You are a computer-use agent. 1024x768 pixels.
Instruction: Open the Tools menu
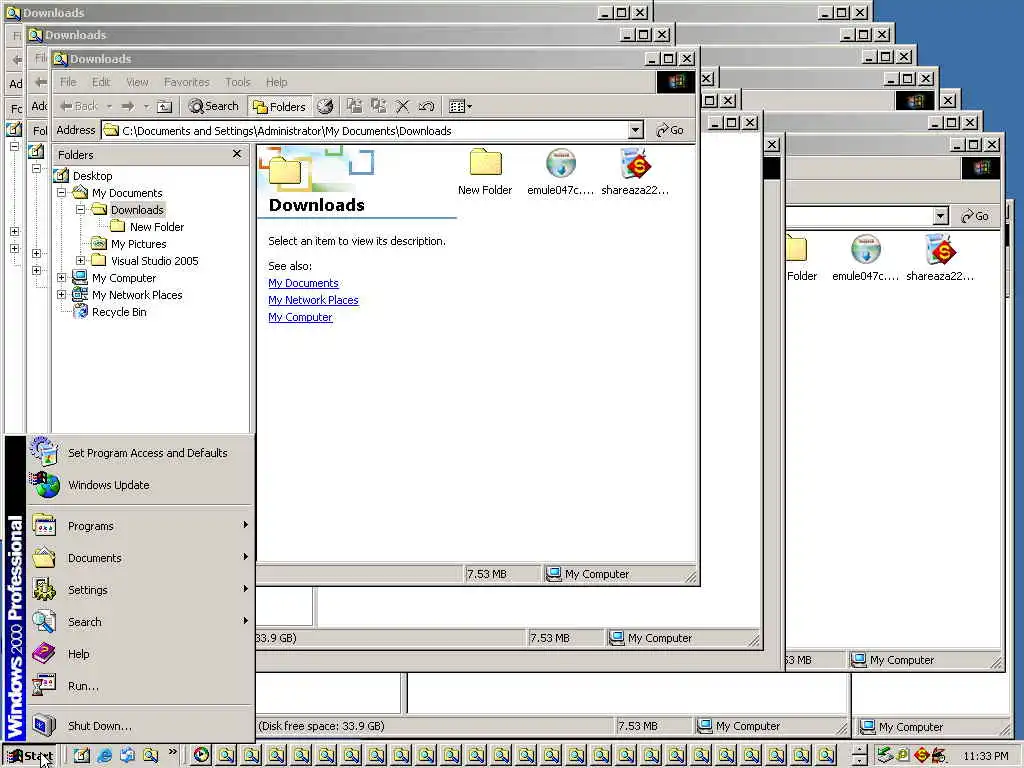point(238,82)
